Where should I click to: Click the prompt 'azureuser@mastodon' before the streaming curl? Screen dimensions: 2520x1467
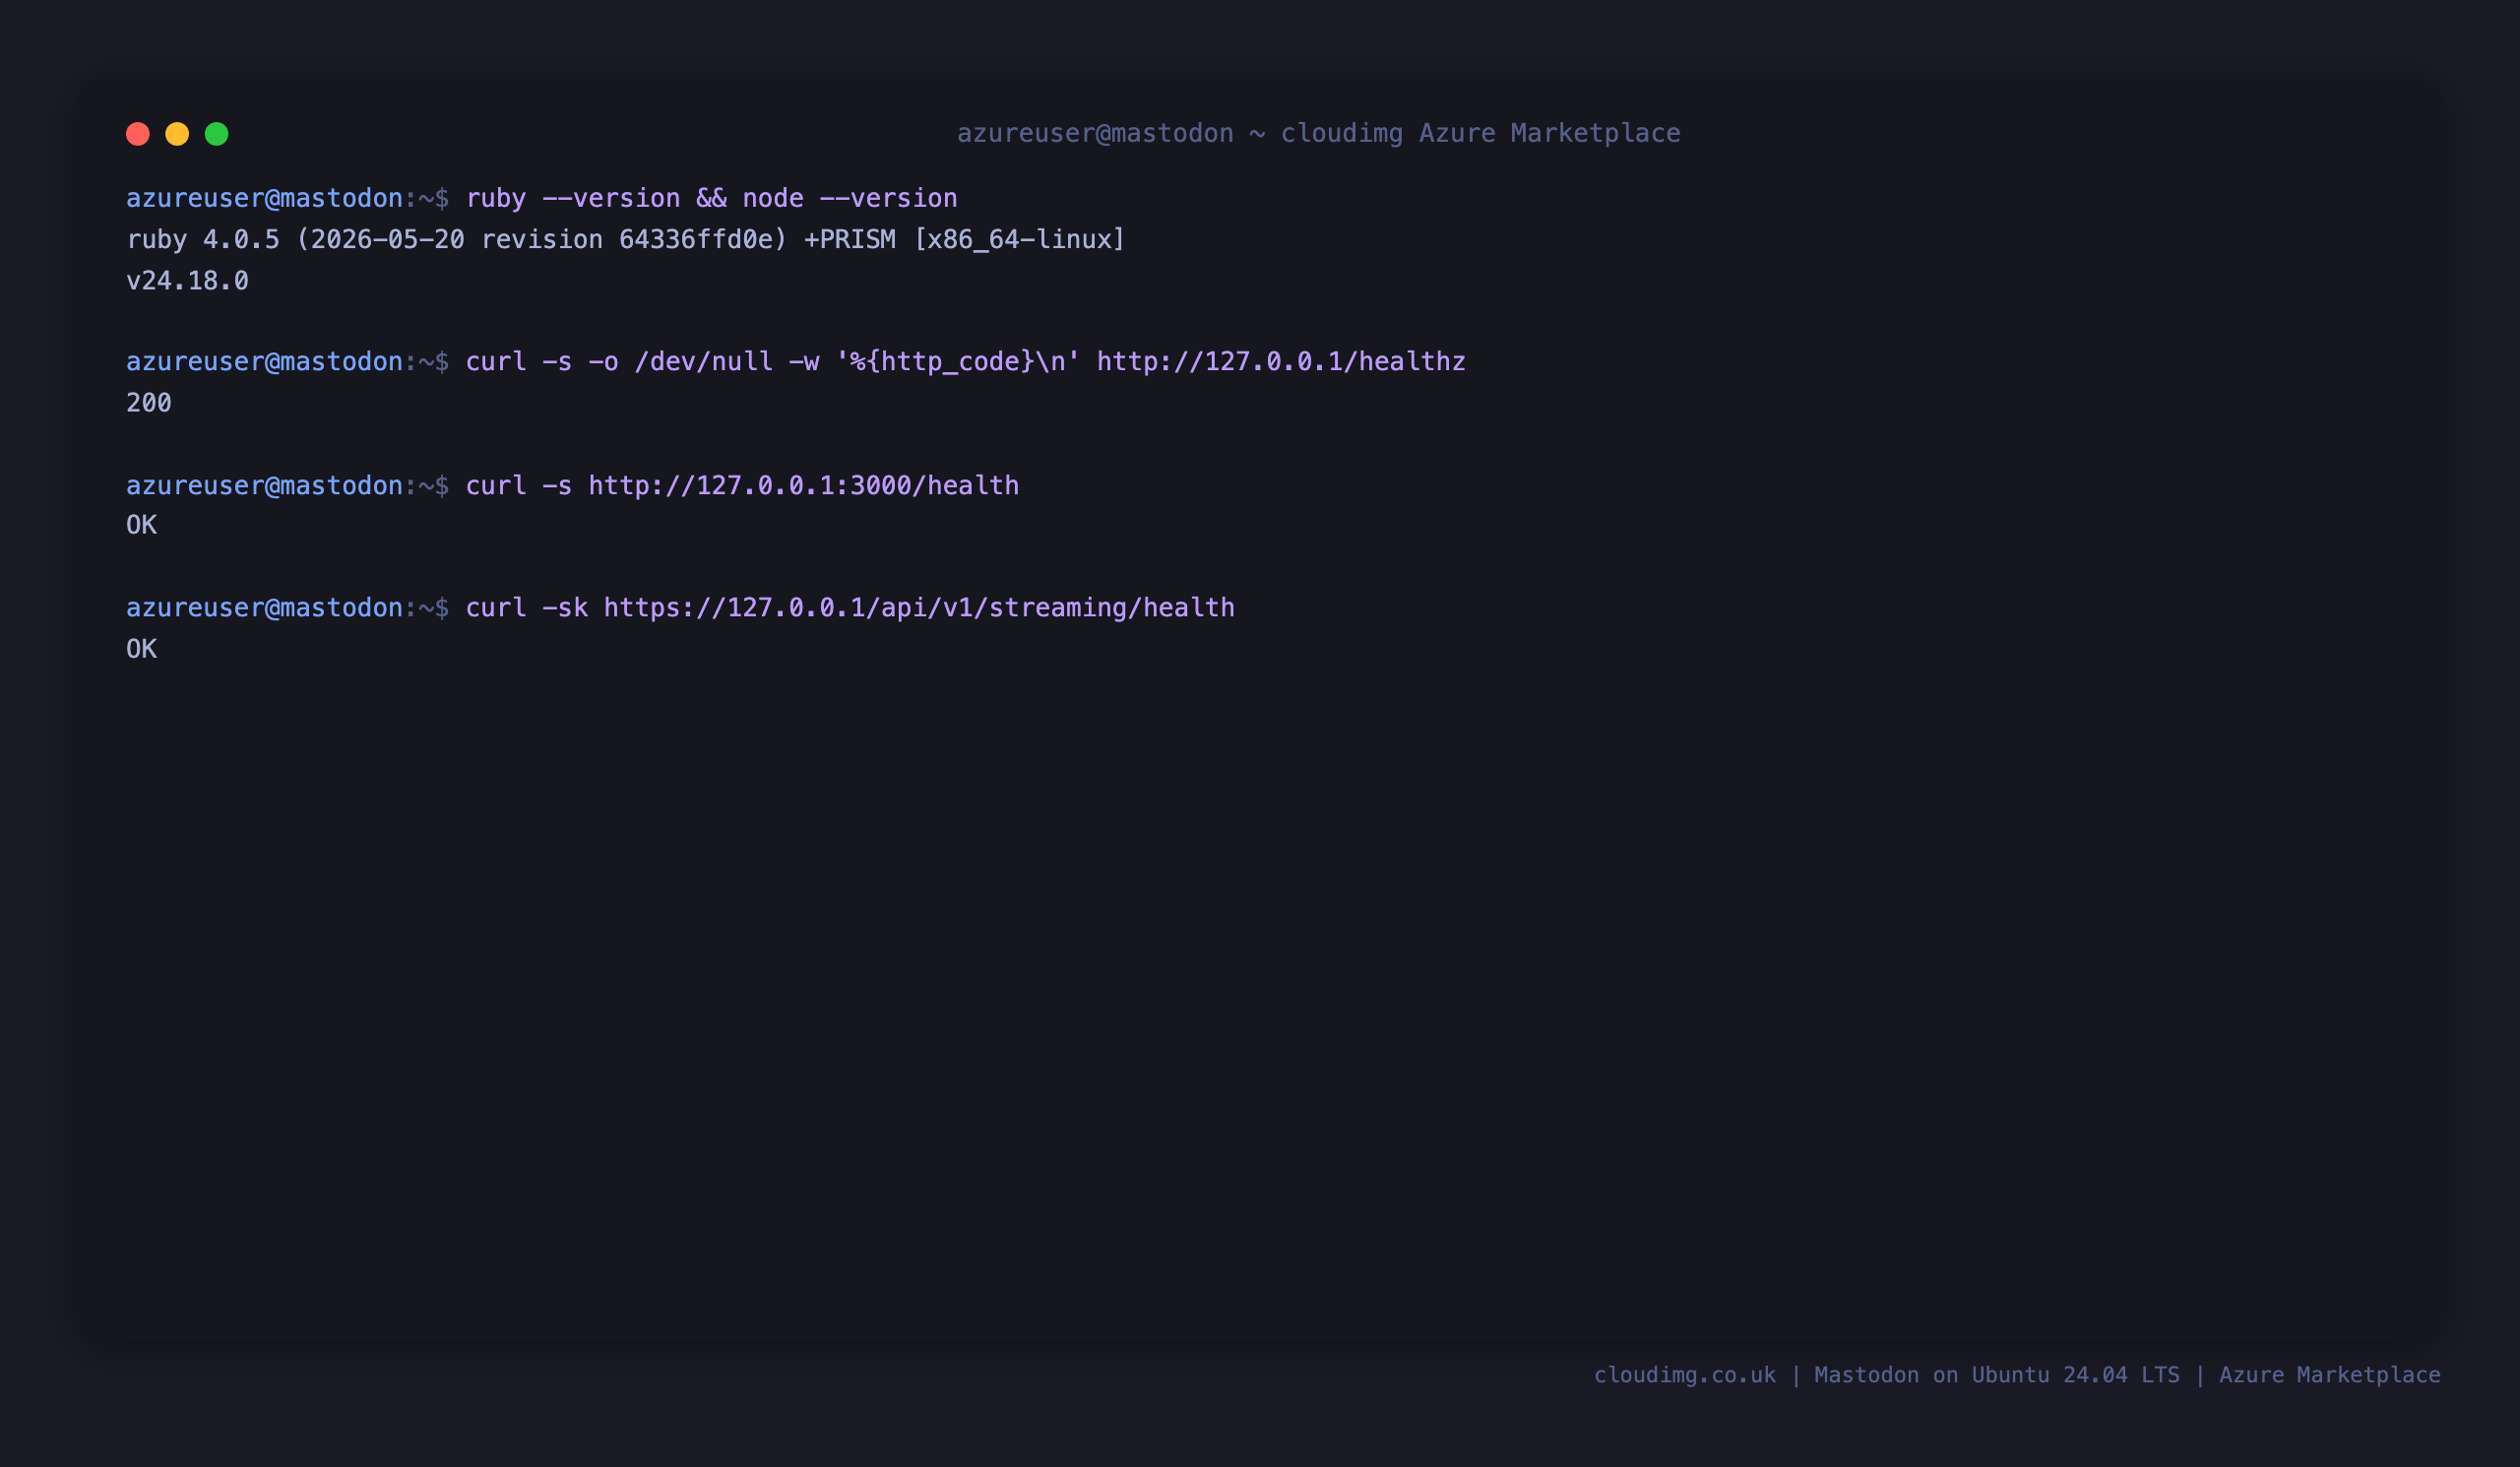pos(264,608)
